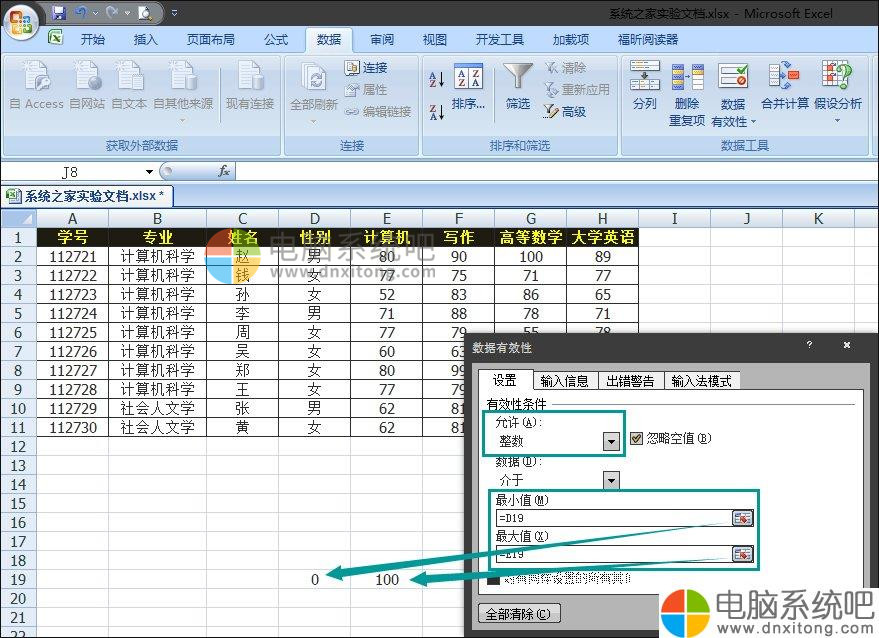Open the Formulas (公式) ribbon tab
The width and height of the screenshot is (879, 638).
click(x=276, y=40)
